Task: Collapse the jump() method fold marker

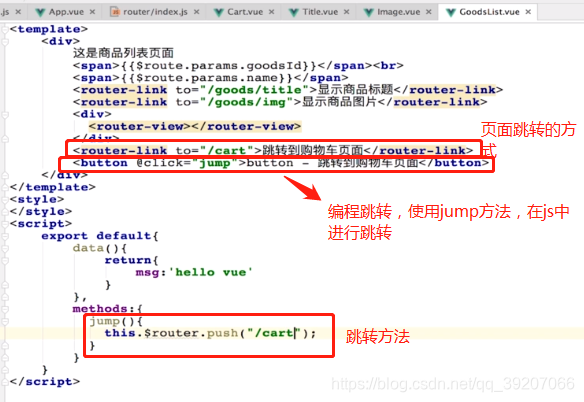Action: [x=5, y=322]
